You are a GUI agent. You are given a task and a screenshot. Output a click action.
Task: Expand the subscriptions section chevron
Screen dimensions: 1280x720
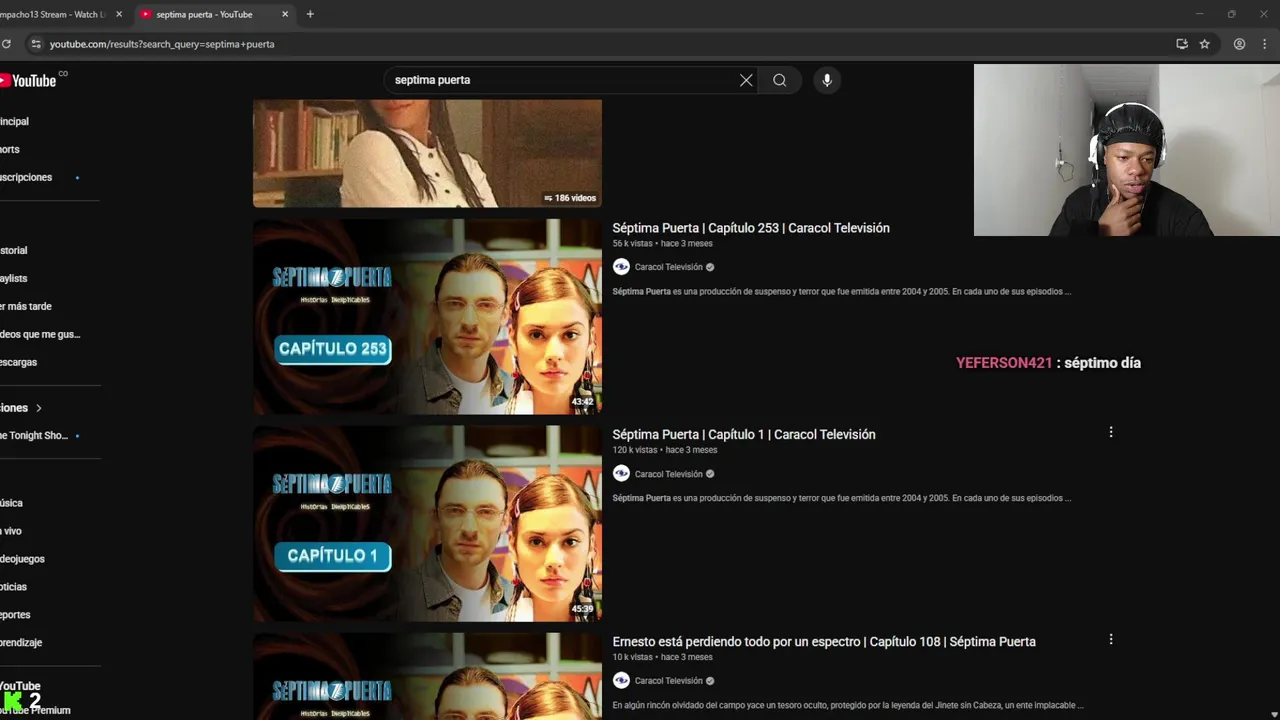[39, 408]
